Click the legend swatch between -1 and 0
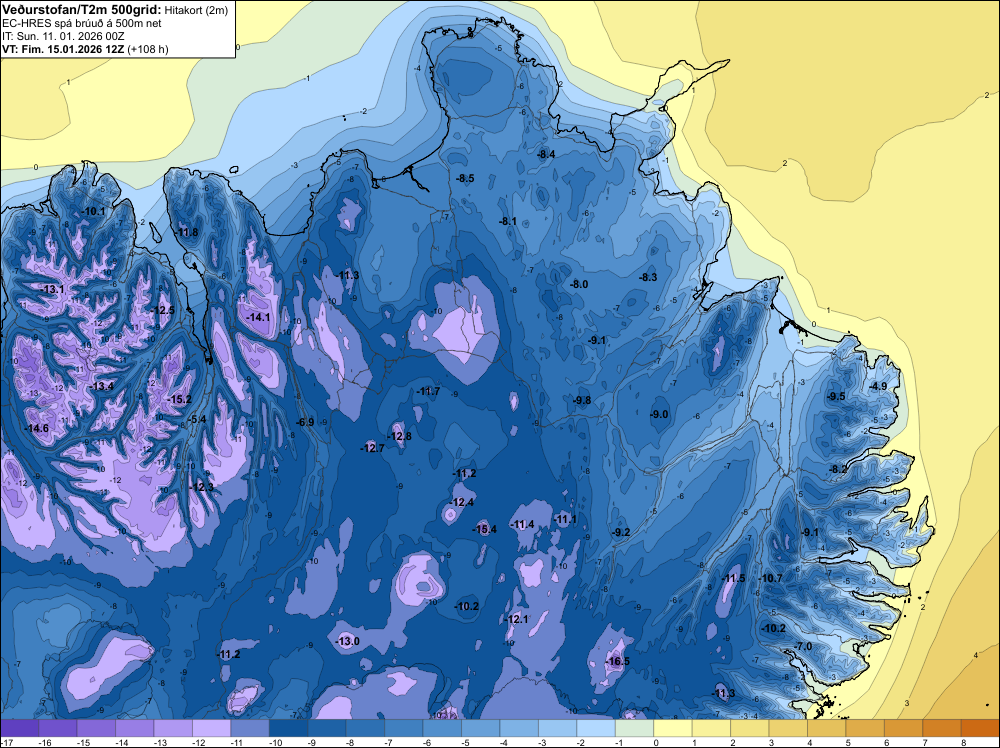1000x748 pixels. pyautogui.click(x=635, y=728)
